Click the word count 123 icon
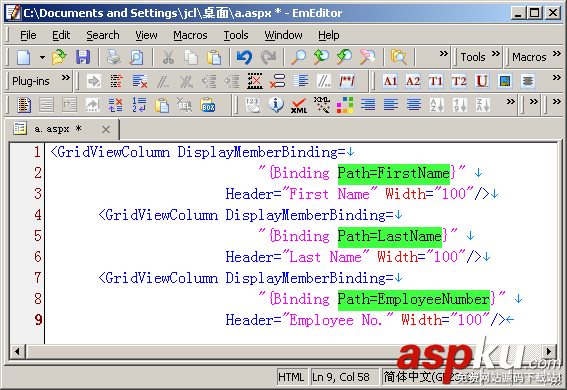 252,105
